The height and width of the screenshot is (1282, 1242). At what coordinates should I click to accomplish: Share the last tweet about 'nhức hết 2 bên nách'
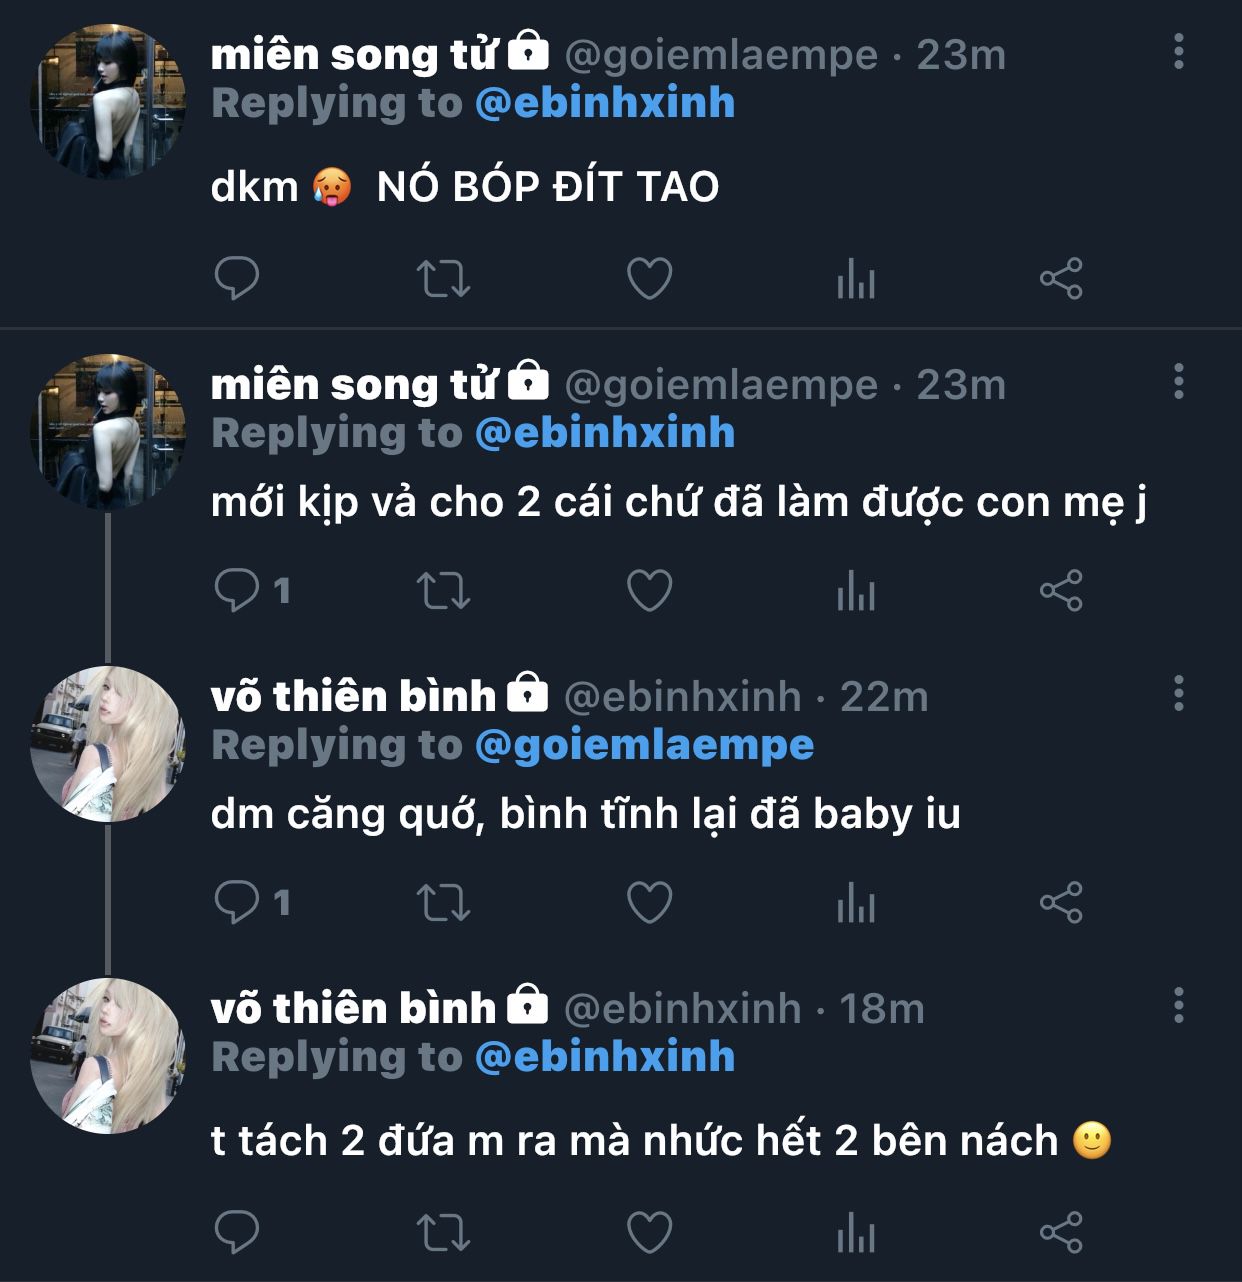tap(1061, 1232)
